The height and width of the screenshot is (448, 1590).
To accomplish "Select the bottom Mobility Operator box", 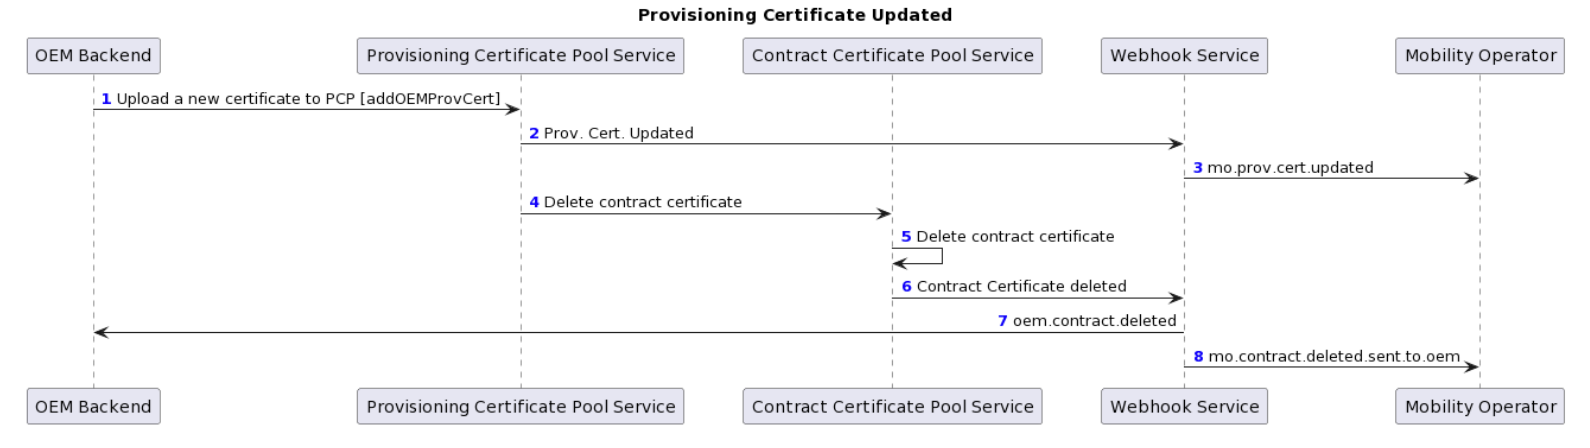I will coord(1480,406).
